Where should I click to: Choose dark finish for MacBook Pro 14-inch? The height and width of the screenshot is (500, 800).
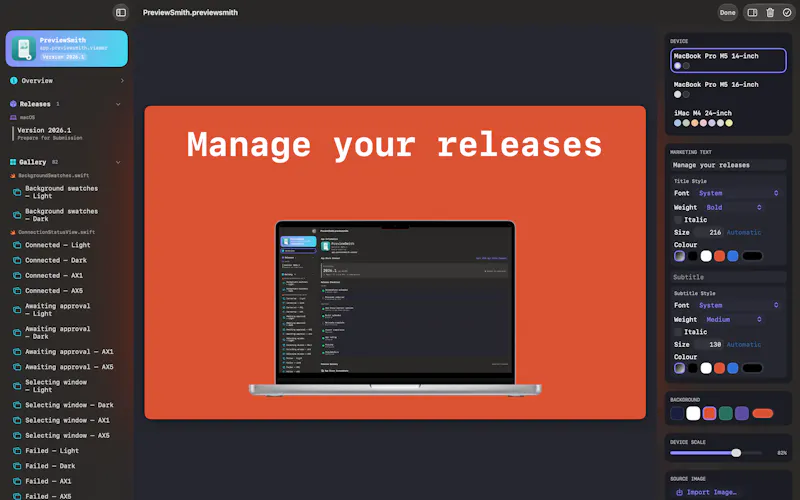(686, 66)
